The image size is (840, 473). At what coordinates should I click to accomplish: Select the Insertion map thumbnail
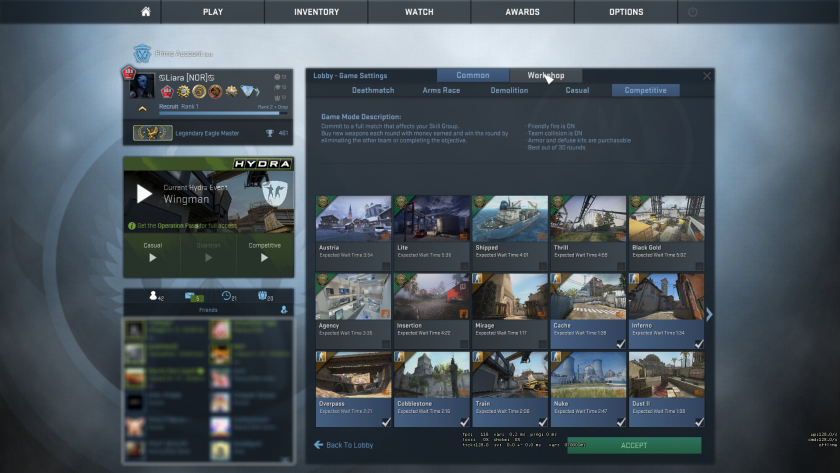point(431,297)
